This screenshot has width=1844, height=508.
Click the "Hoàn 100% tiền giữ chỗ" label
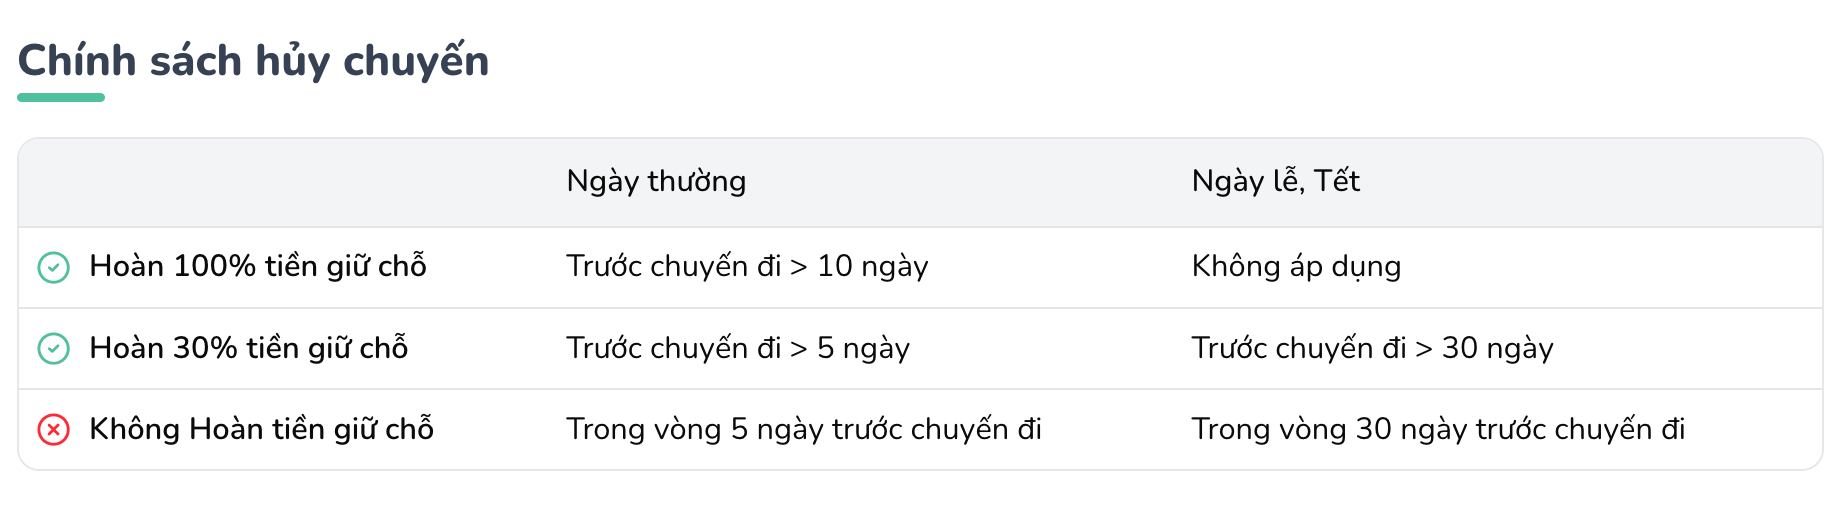[x=258, y=266]
